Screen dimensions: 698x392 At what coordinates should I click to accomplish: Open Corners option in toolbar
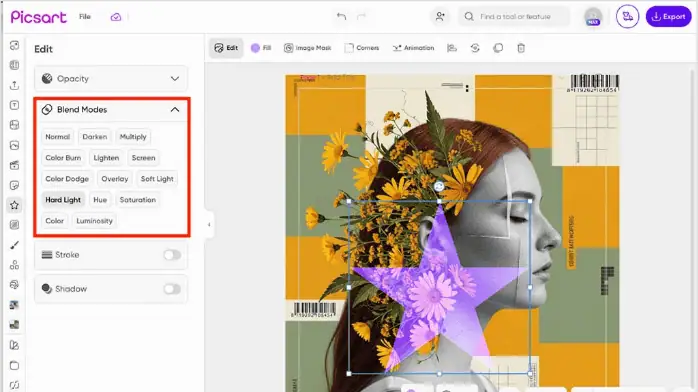pyautogui.click(x=362, y=48)
